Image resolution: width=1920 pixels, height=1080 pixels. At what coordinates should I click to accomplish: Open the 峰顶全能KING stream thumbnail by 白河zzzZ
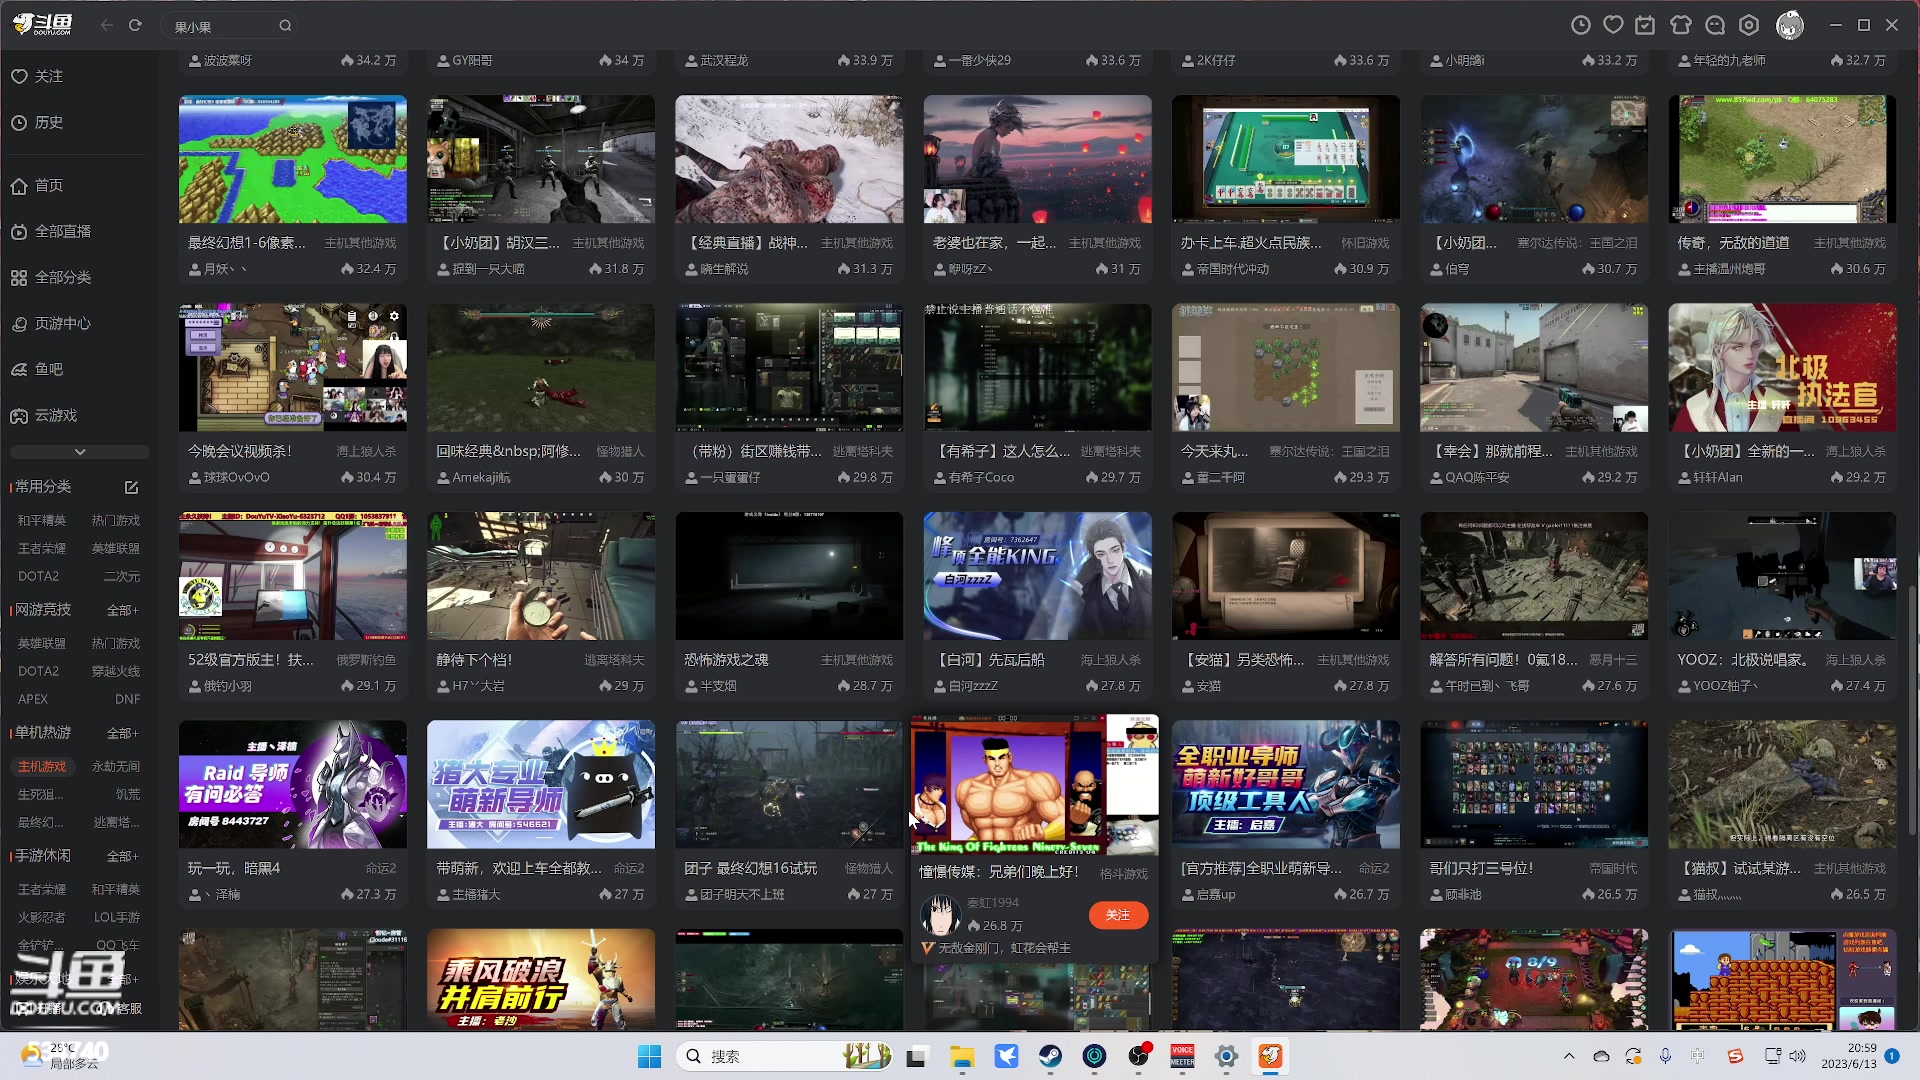[x=1037, y=576]
